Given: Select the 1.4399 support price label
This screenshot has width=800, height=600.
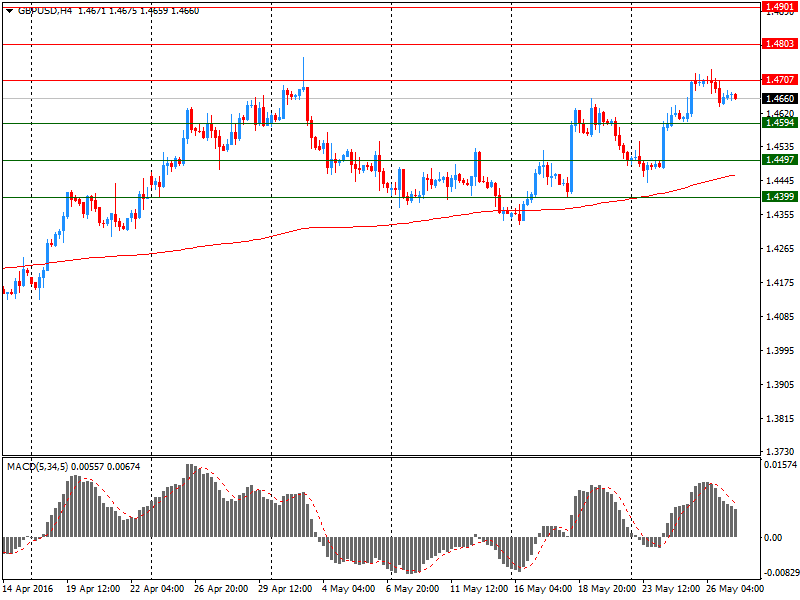Looking at the screenshot, I should pos(780,196).
